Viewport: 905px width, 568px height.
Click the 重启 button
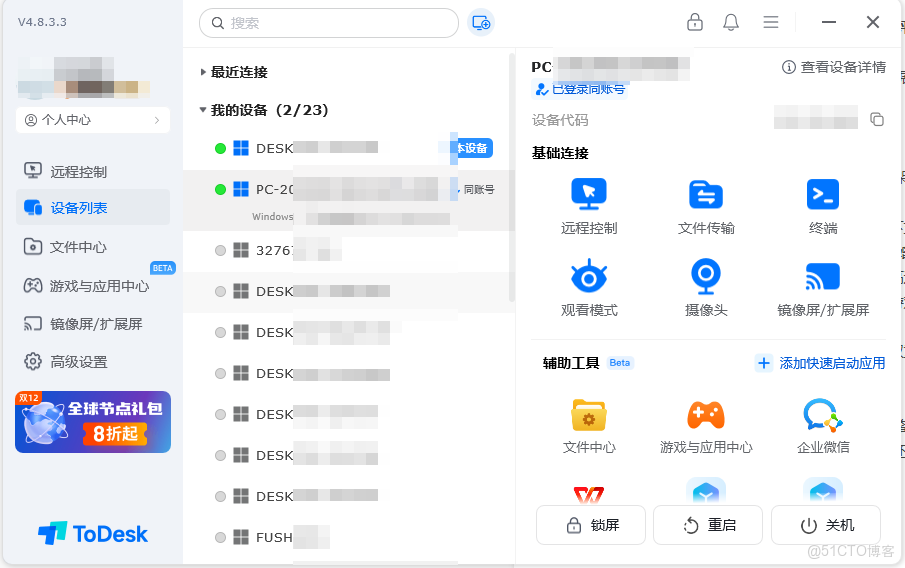pos(708,525)
